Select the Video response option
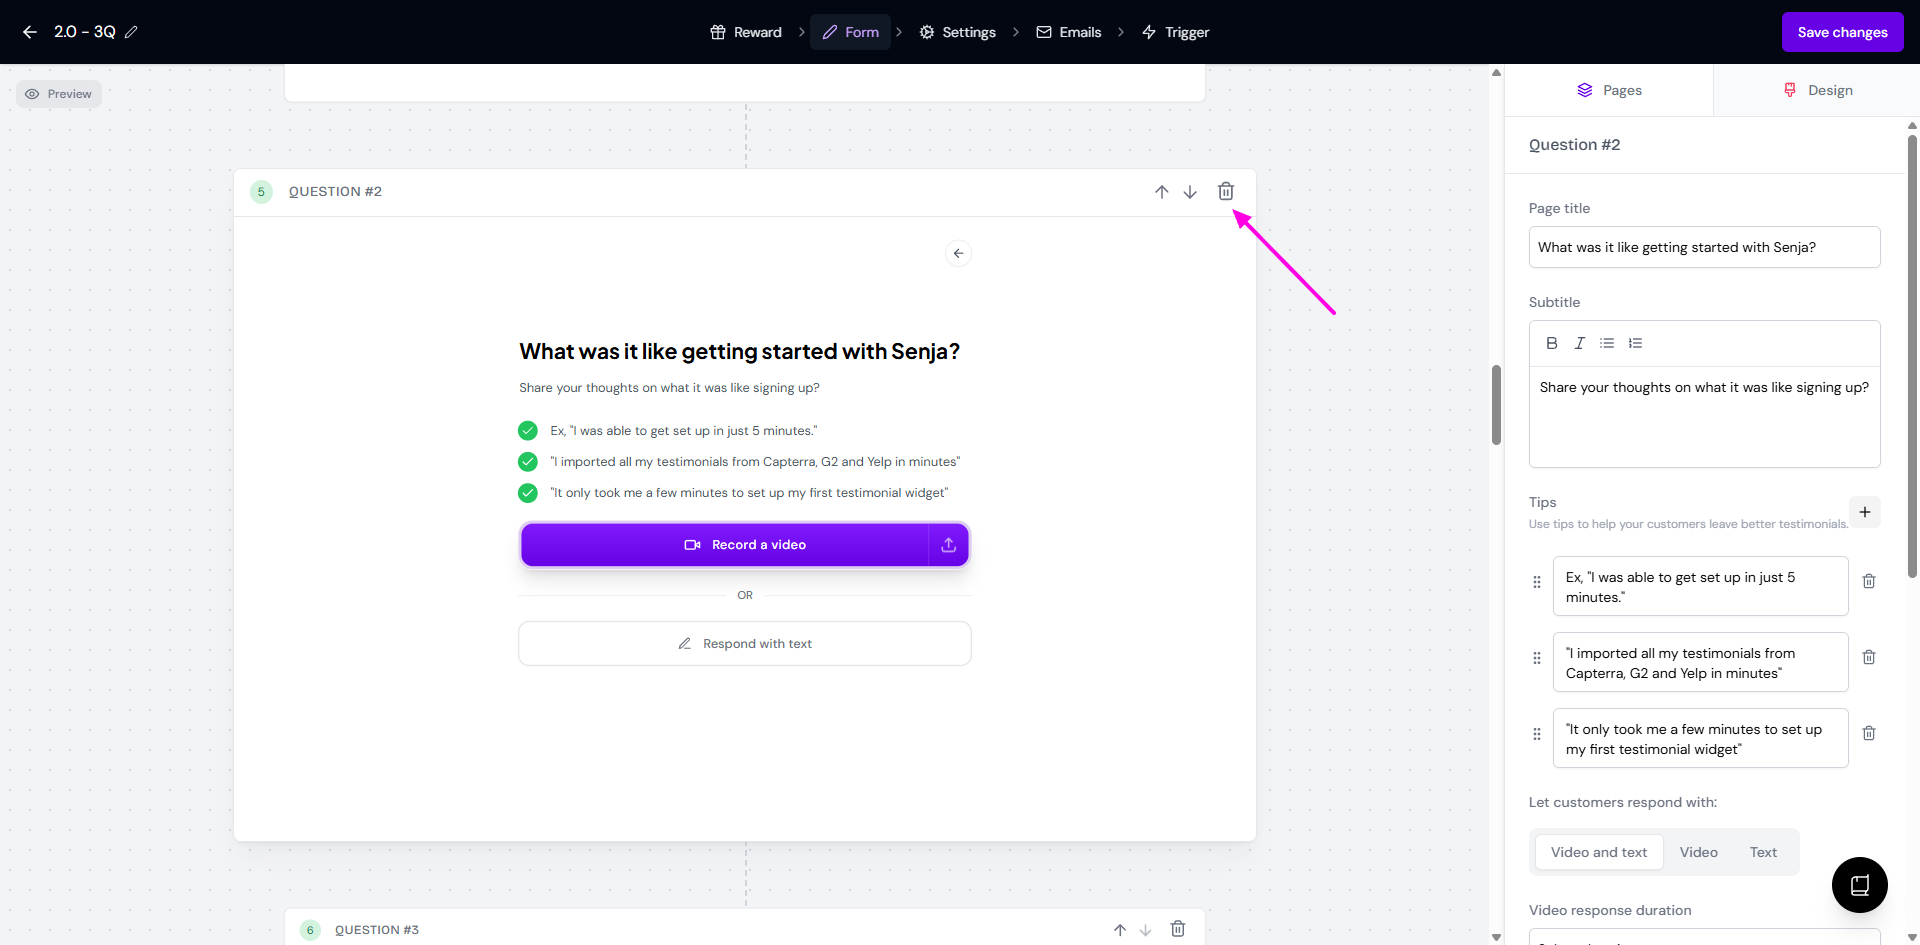The height and width of the screenshot is (945, 1920). click(x=1698, y=852)
